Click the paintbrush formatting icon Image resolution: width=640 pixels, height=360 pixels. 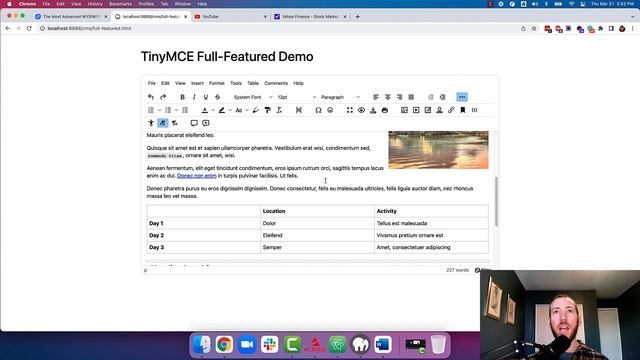[x=256, y=110]
